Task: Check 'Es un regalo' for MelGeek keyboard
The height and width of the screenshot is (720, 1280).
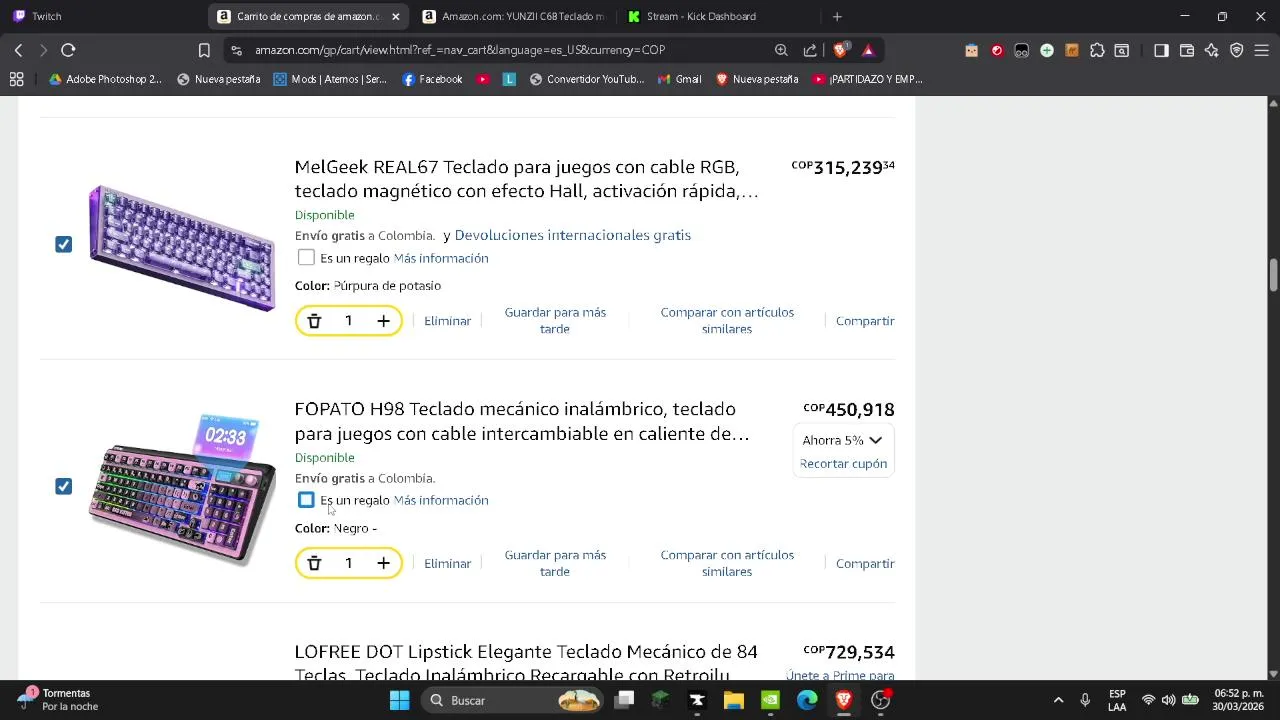Action: click(x=306, y=258)
